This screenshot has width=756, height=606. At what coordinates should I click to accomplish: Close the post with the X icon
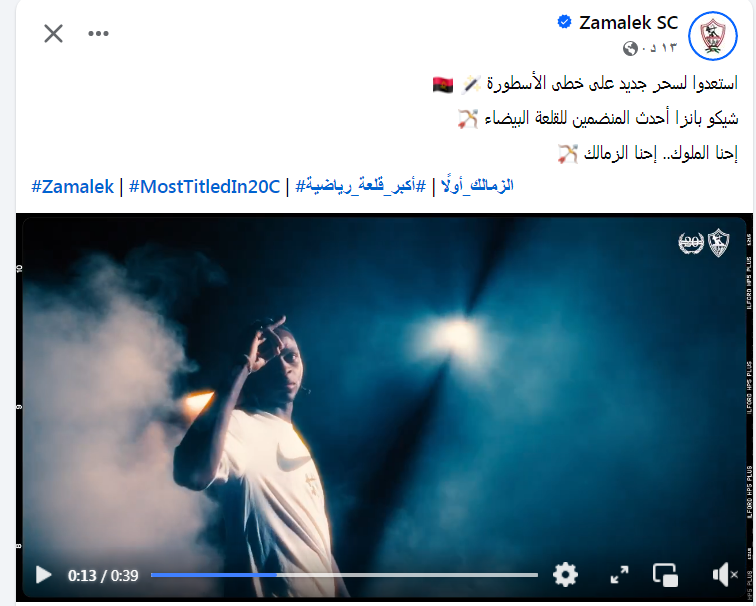click(53, 34)
